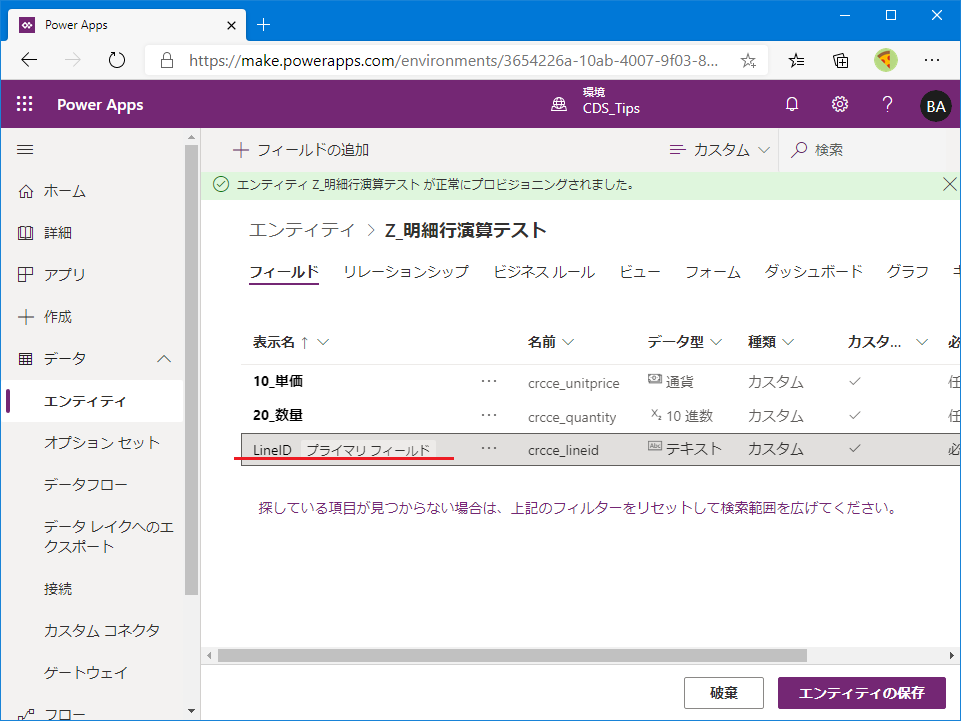Viewport: 961px width, 721px height.
Task: Open the 表示名 column sort dropdown
Action: (x=324, y=342)
